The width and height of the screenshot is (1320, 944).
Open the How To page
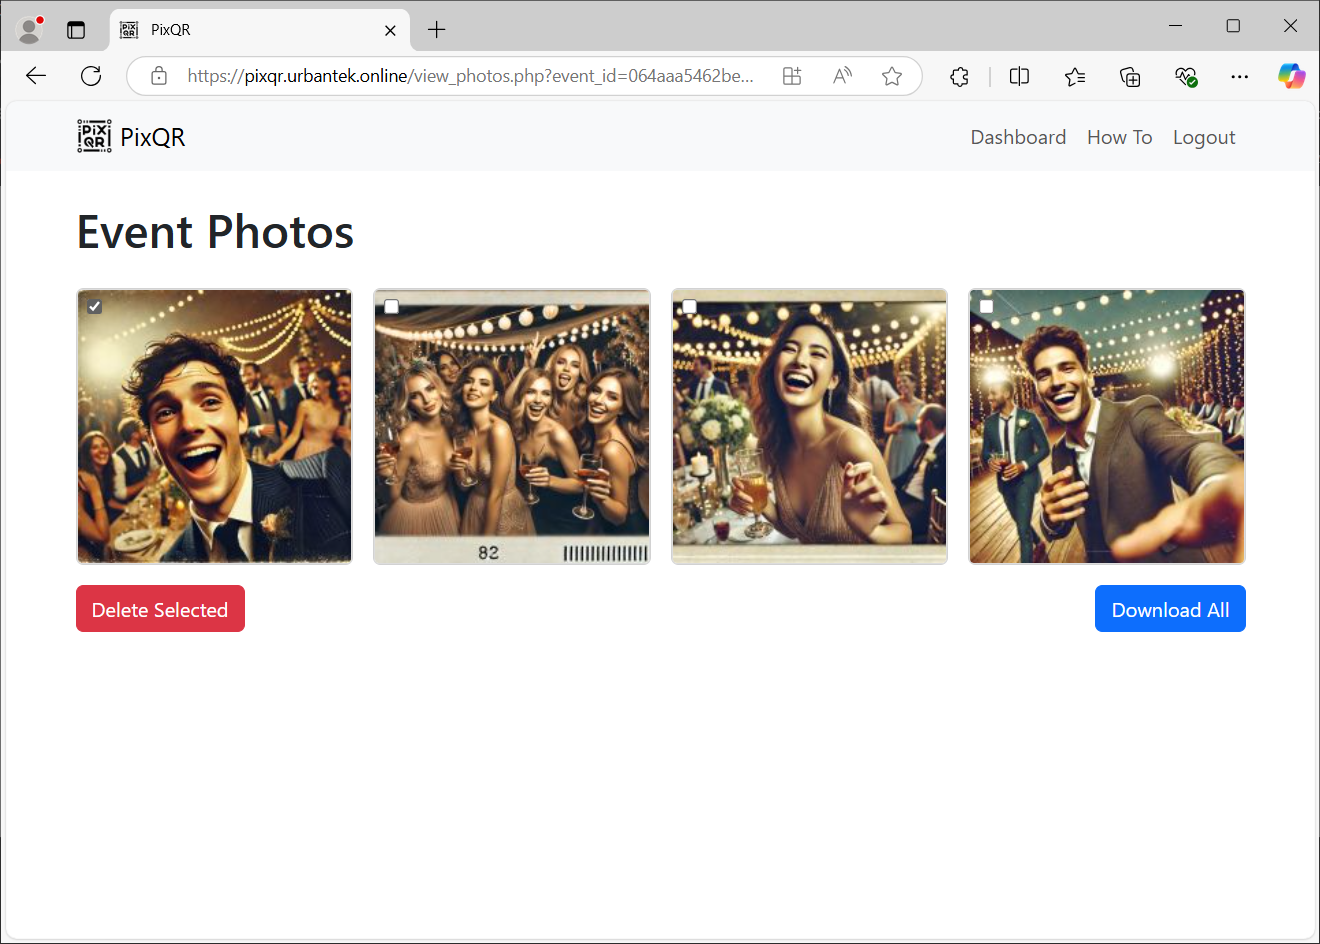1119,137
